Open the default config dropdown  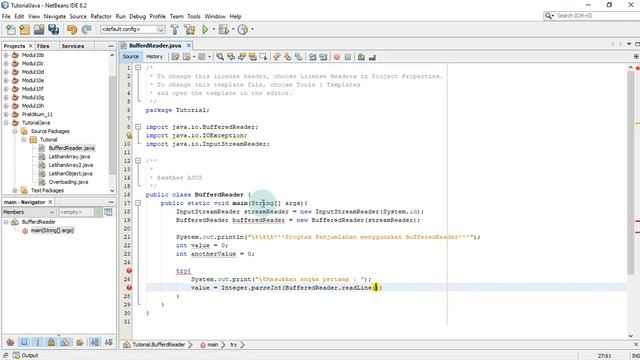[161, 29]
